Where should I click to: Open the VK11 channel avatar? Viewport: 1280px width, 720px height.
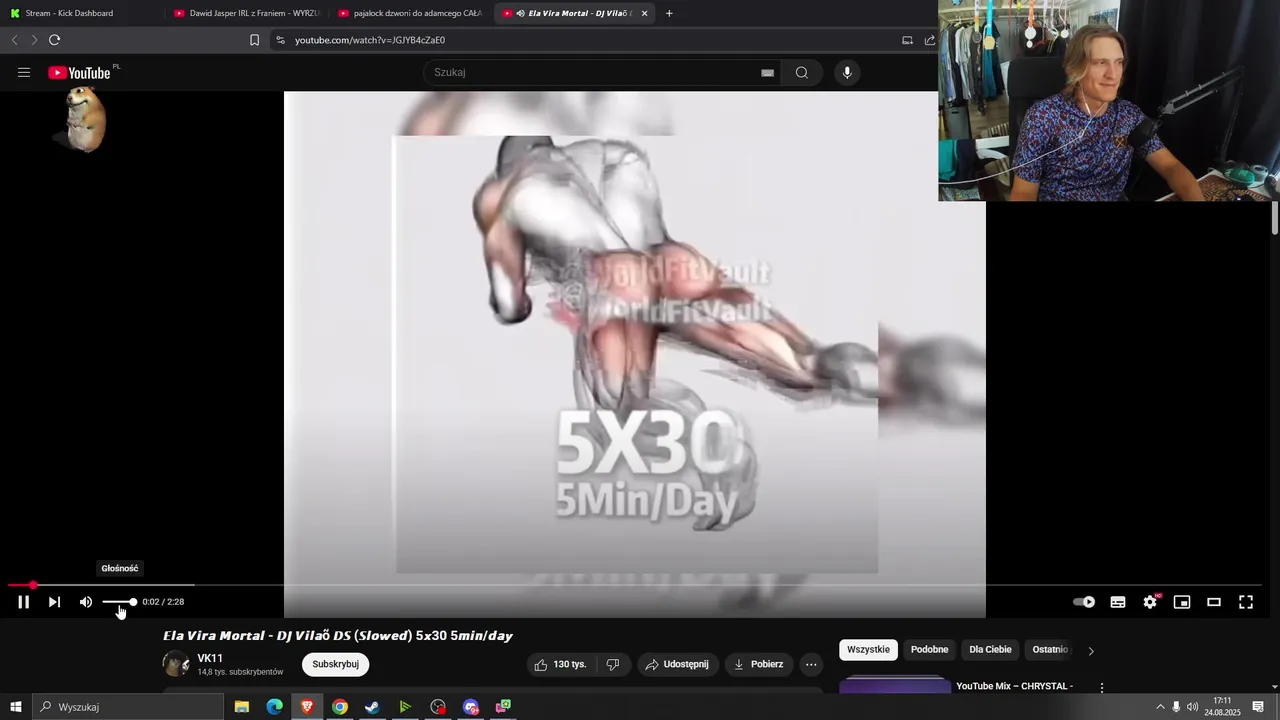pos(176,664)
